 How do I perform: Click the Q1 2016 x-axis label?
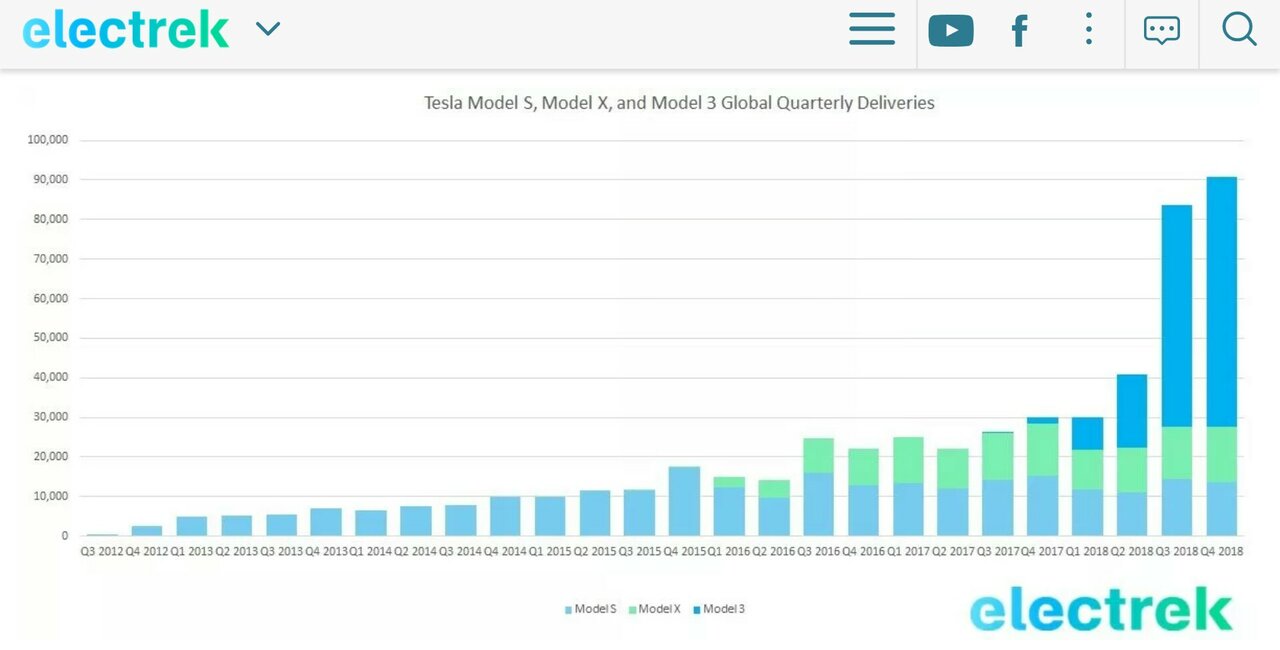(730, 551)
